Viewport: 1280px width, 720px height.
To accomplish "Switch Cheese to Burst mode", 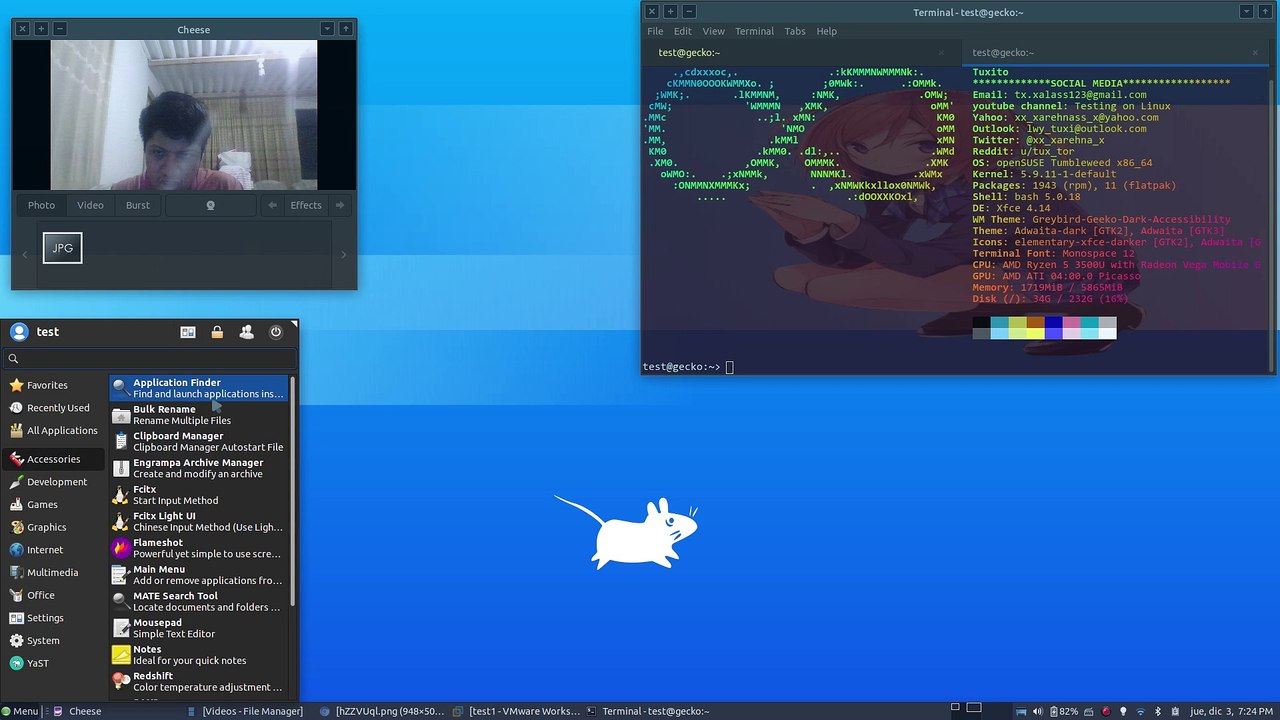I will pyautogui.click(x=138, y=205).
